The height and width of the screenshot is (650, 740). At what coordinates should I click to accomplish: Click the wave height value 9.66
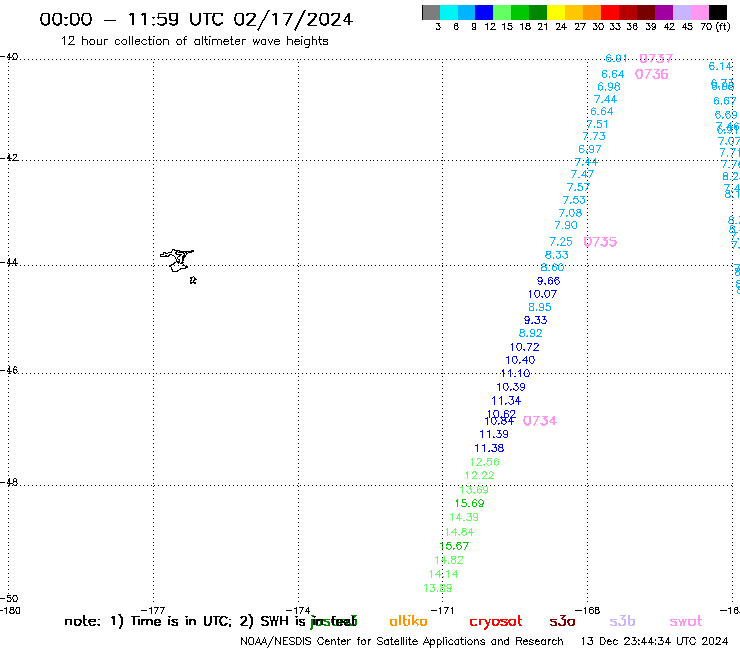(548, 281)
